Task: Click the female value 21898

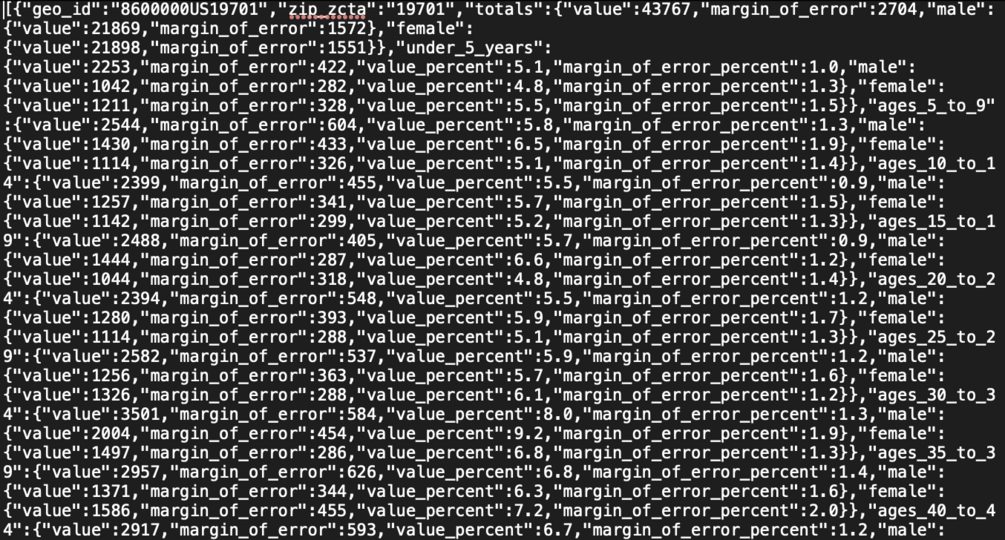Action: [113, 48]
